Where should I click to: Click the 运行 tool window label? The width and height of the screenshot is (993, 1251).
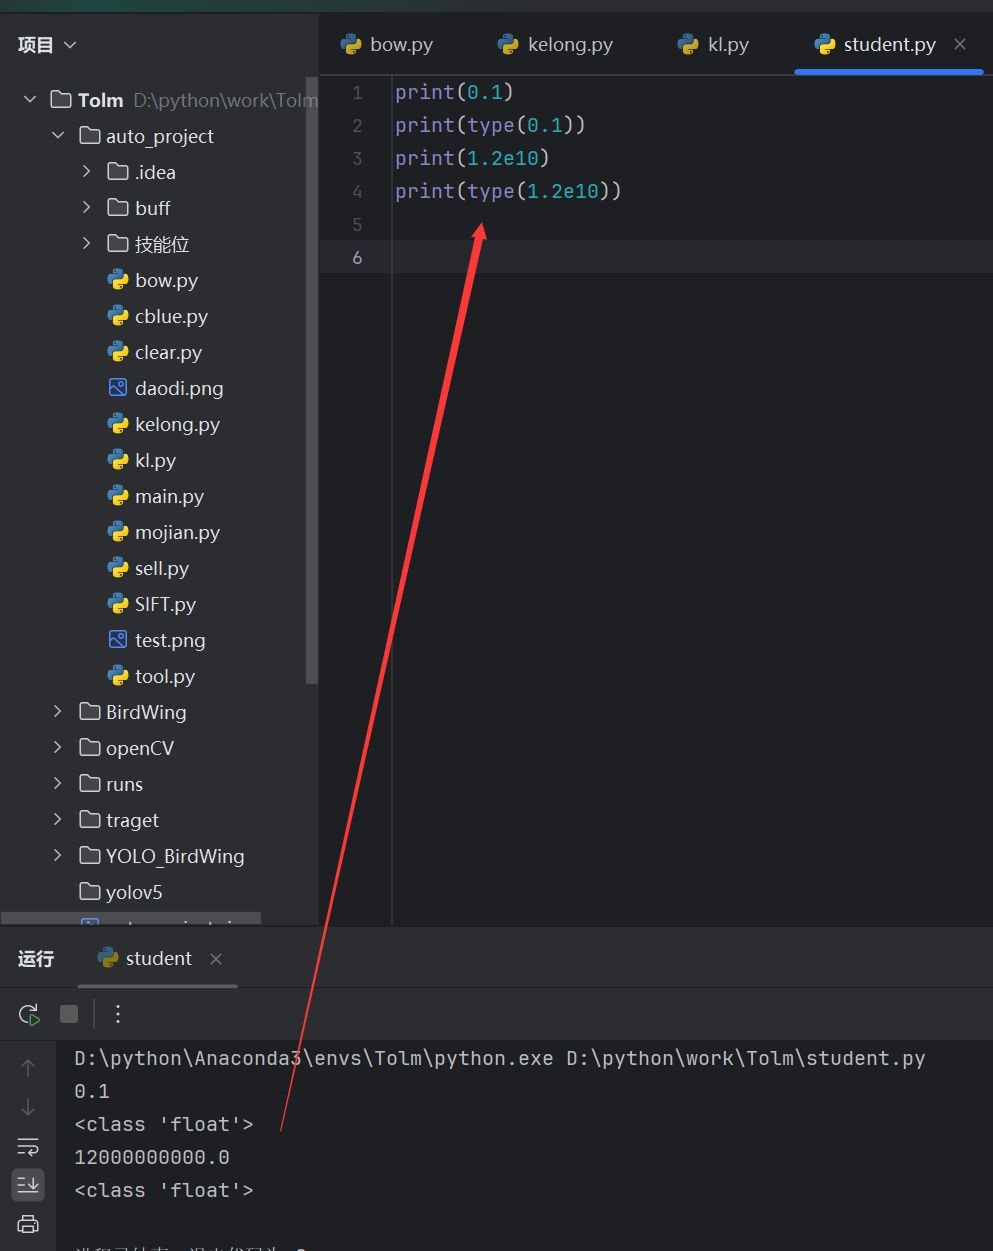[36, 959]
